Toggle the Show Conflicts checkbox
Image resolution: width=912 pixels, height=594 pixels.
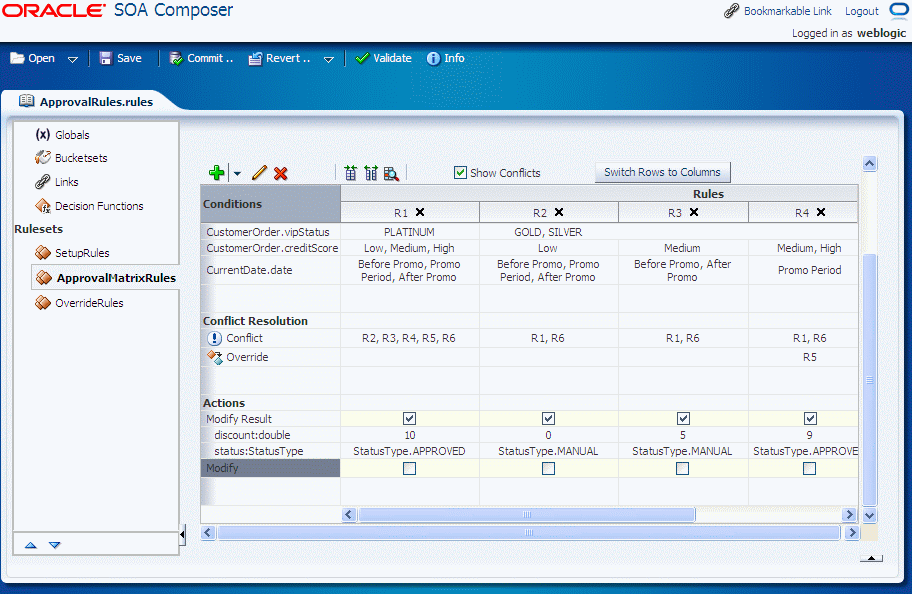coord(460,173)
